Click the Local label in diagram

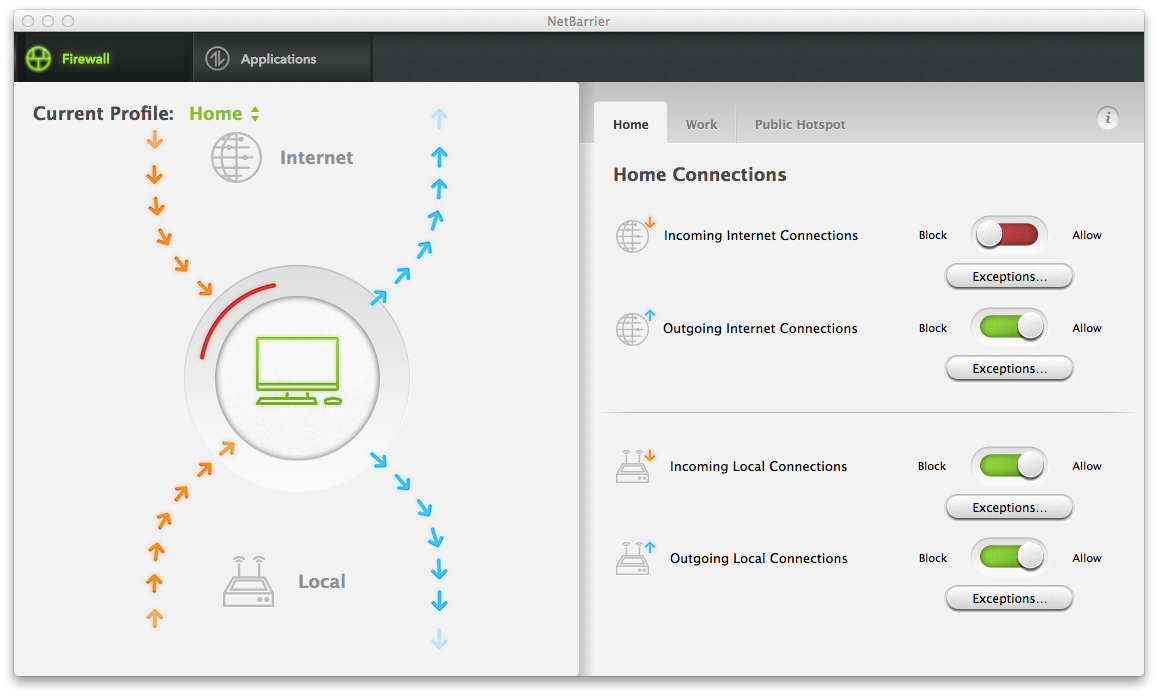click(x=321, y=581)
